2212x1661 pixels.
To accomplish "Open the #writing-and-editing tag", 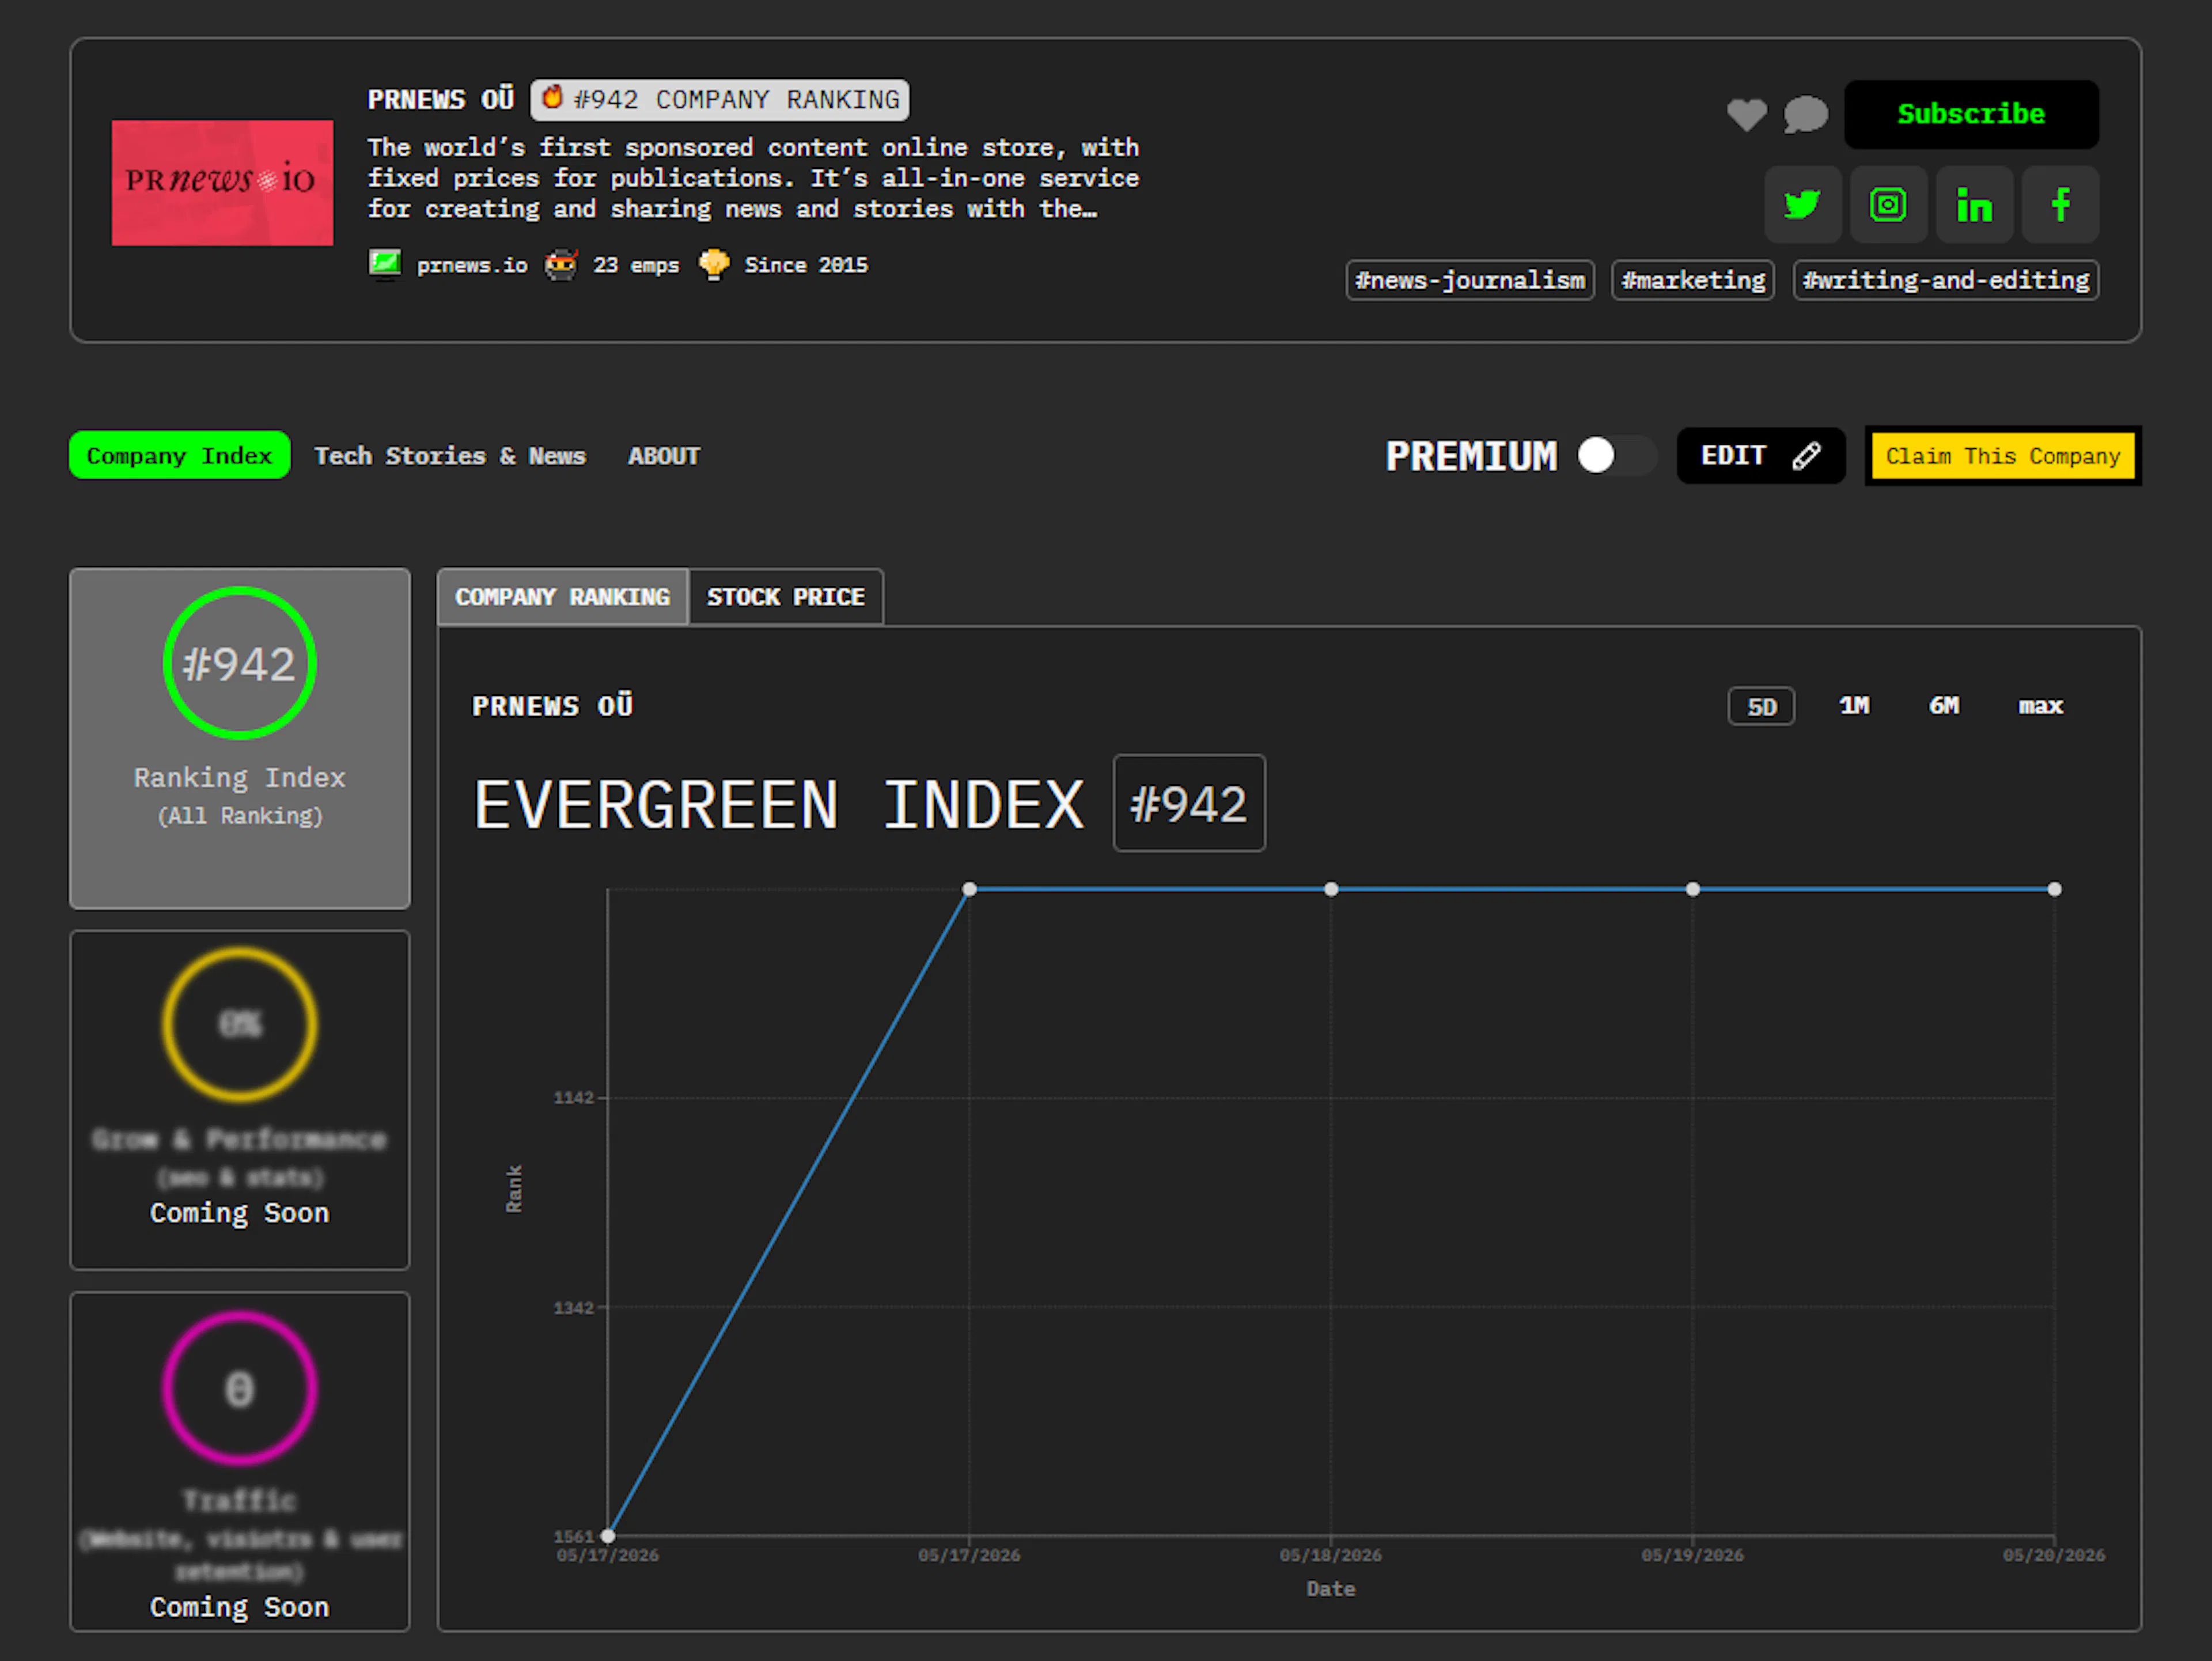I will tap(1946, 280).
